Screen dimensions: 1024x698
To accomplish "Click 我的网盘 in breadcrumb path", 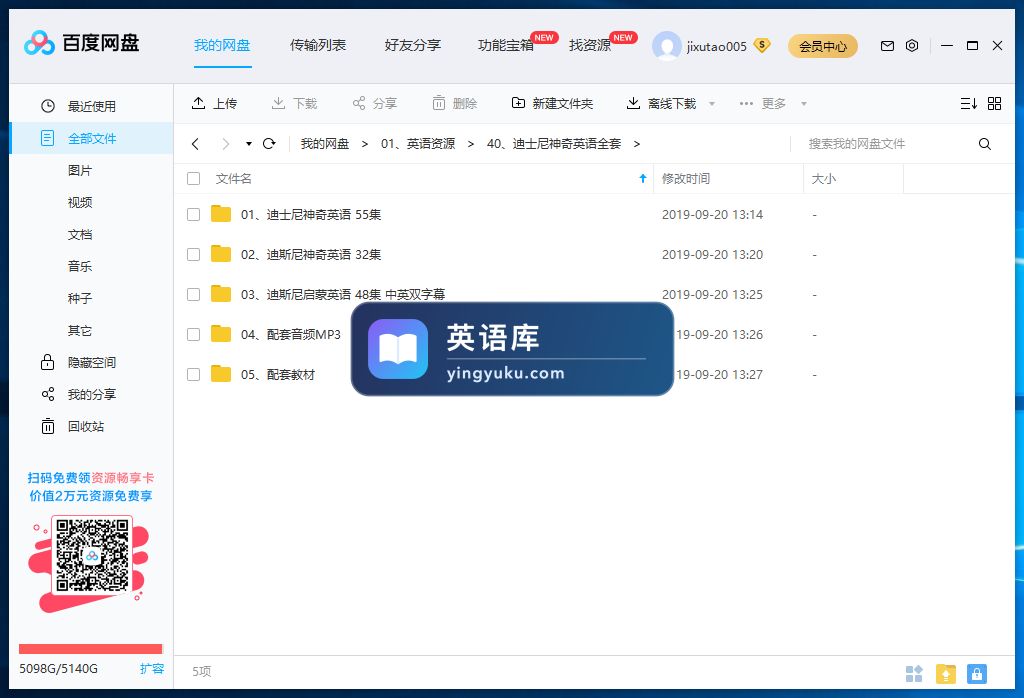I will click(325, 144).
